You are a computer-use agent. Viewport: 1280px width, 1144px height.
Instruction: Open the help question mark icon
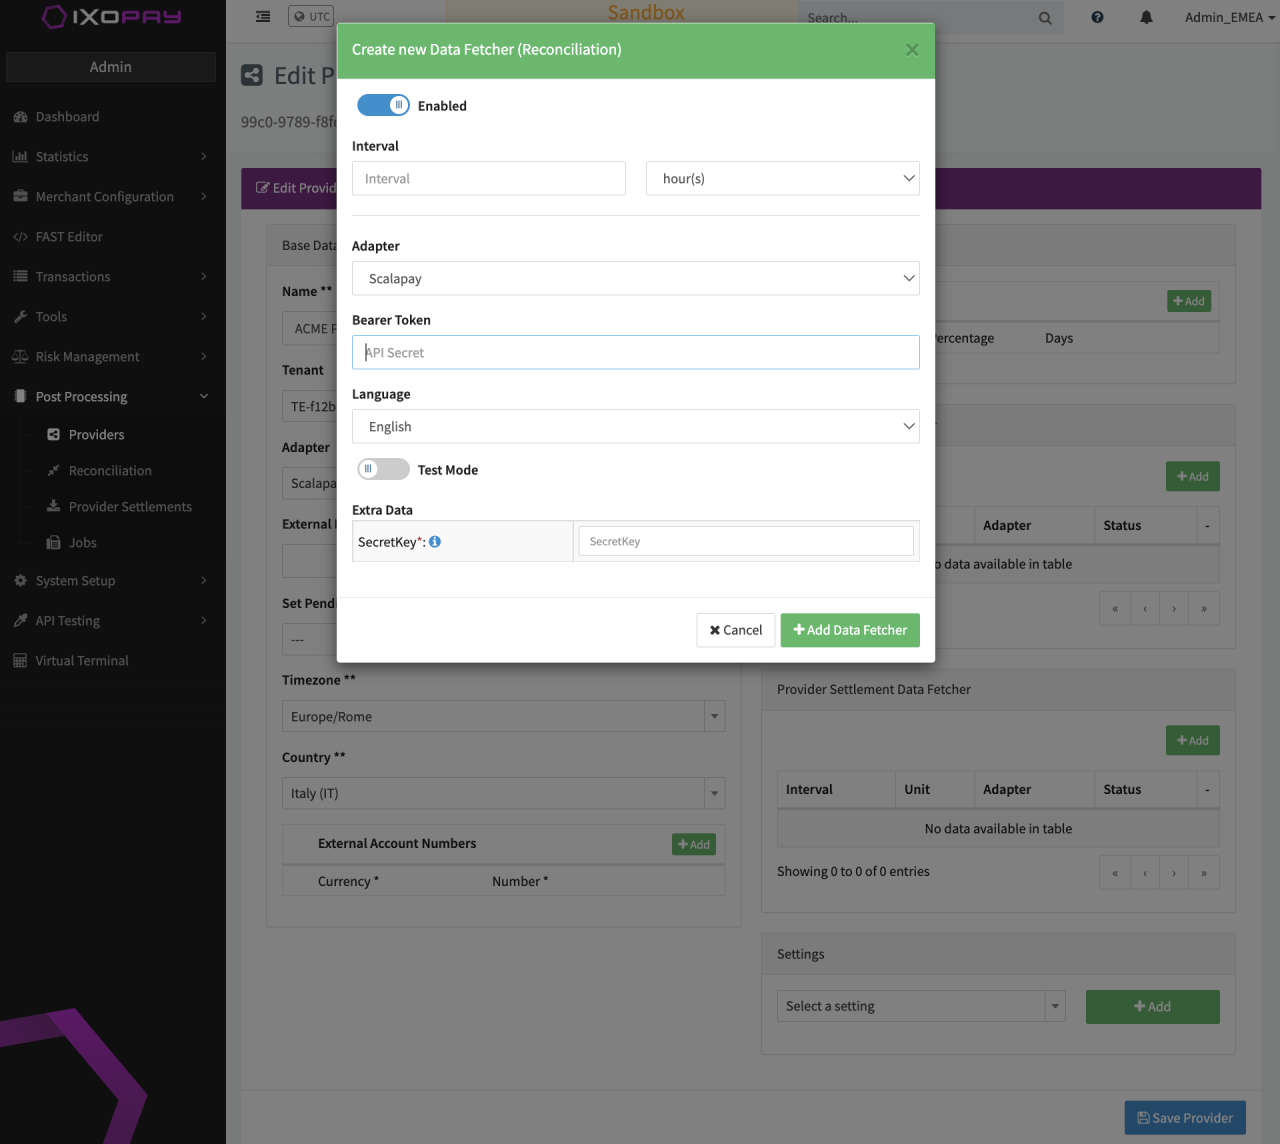coord(1097,17)
